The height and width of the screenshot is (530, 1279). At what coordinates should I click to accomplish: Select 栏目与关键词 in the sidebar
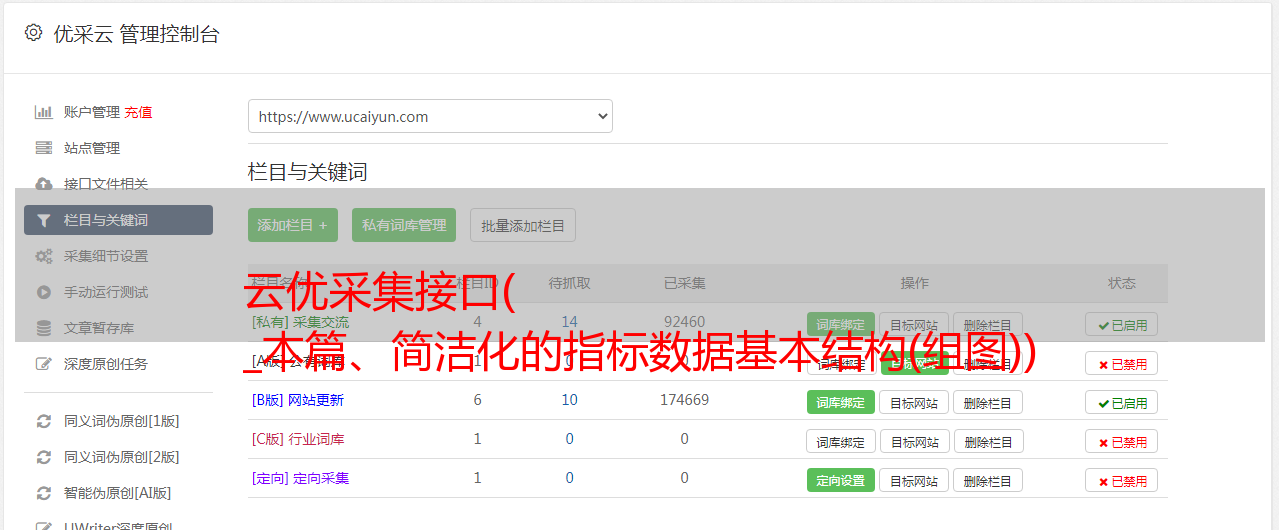point(118,220)
